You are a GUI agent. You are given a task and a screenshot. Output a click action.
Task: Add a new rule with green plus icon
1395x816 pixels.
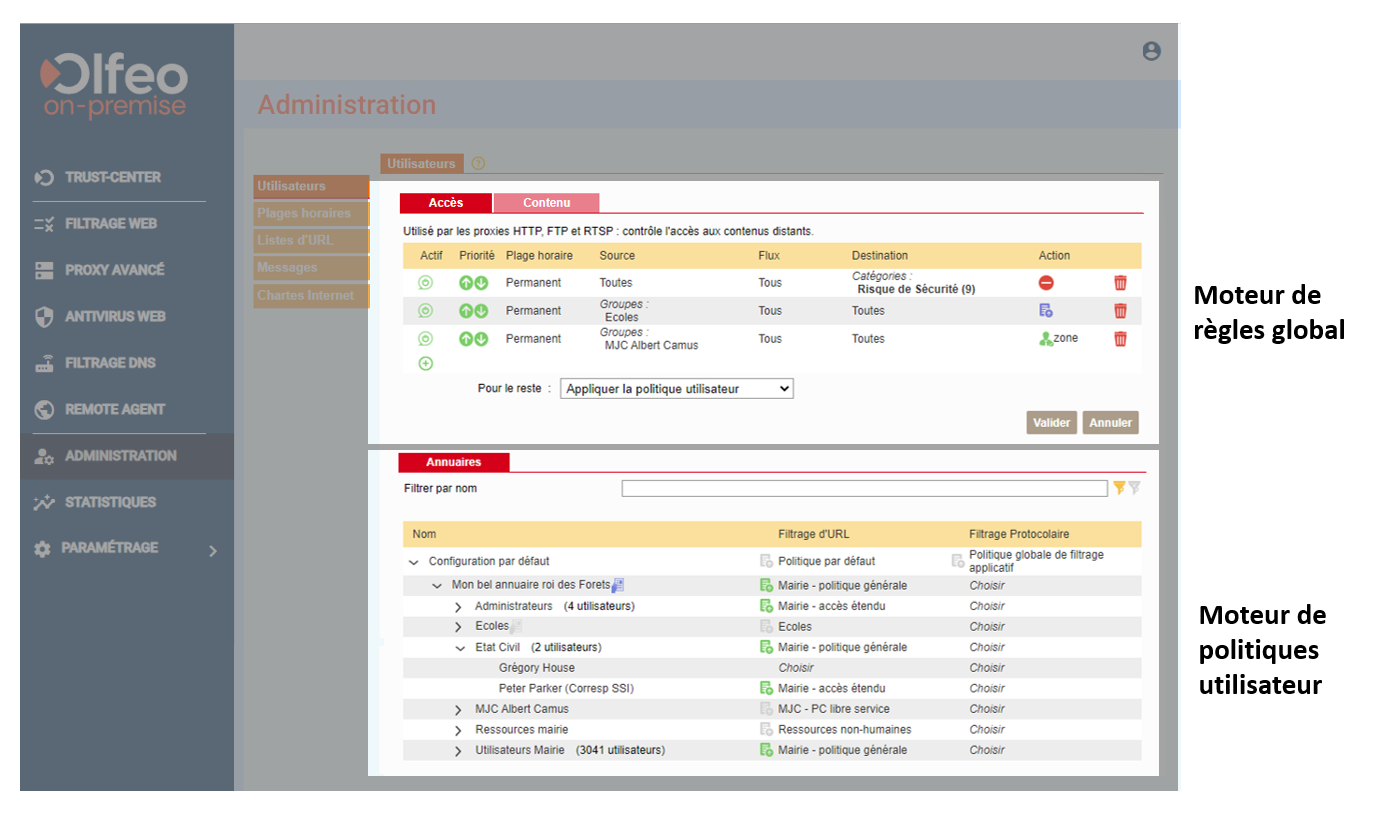[x=425, y=364]
